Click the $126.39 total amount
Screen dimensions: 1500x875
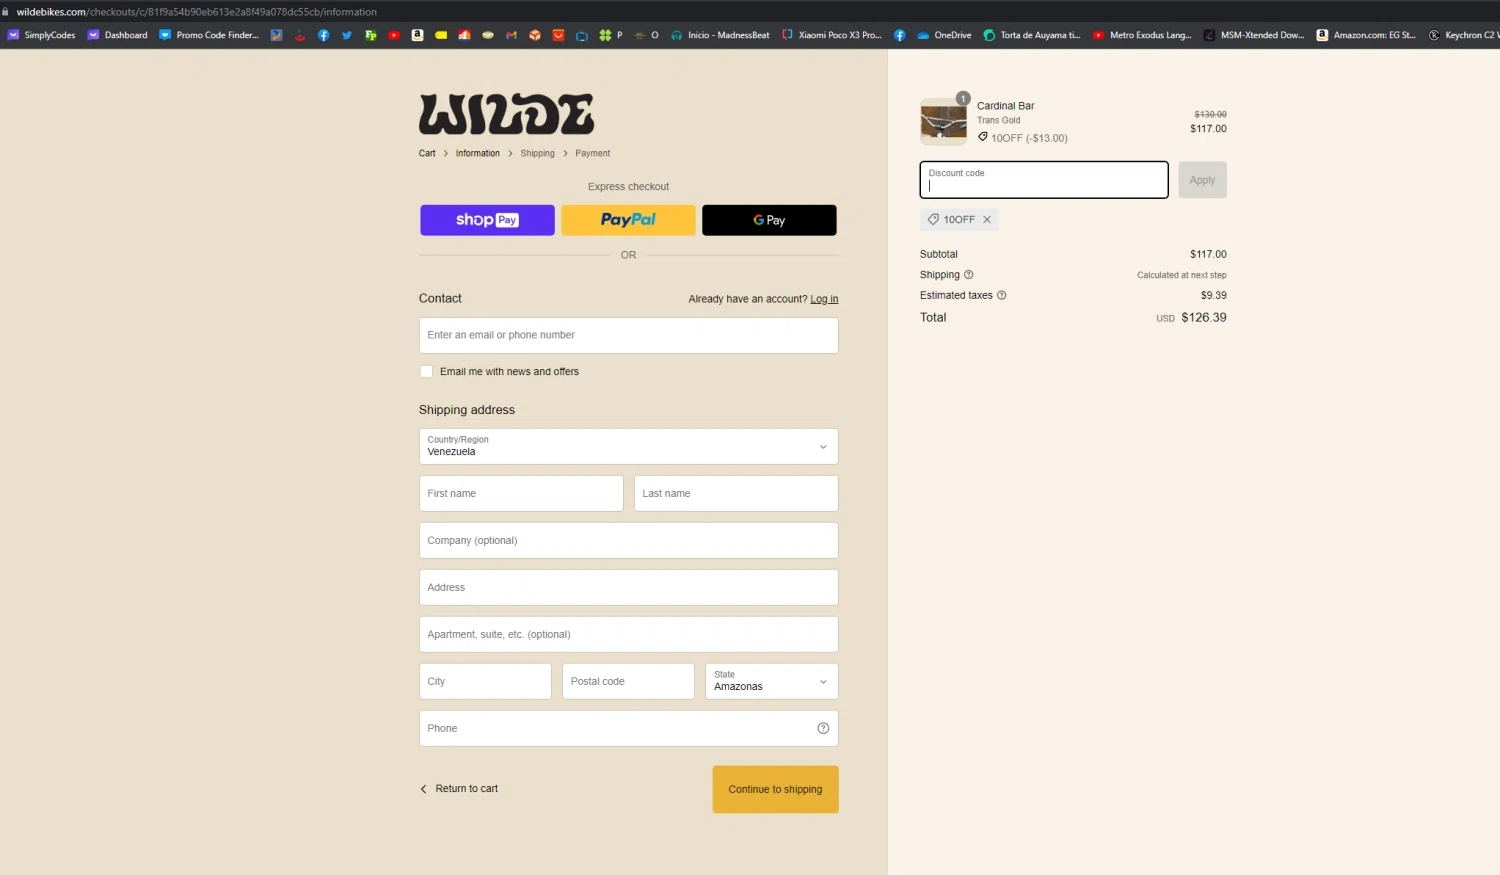click(x=1203, y=318)
